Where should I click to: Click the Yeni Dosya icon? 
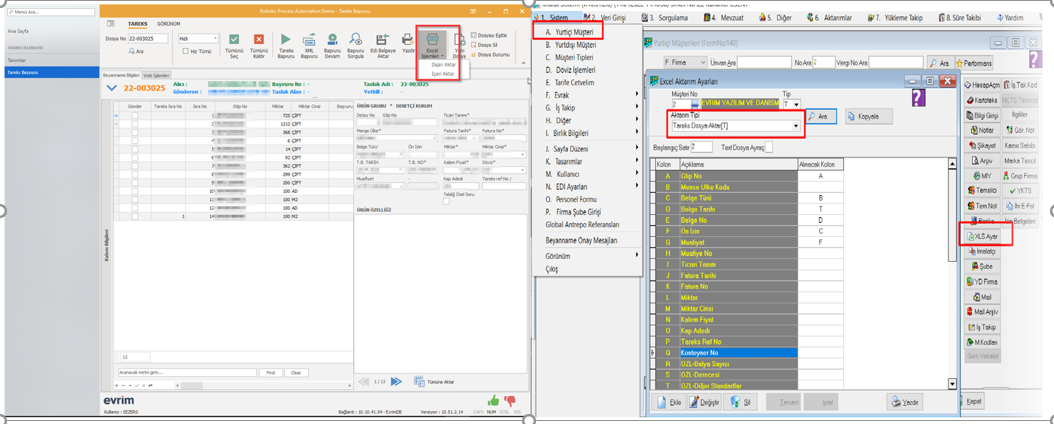click(x=460, y=41)
